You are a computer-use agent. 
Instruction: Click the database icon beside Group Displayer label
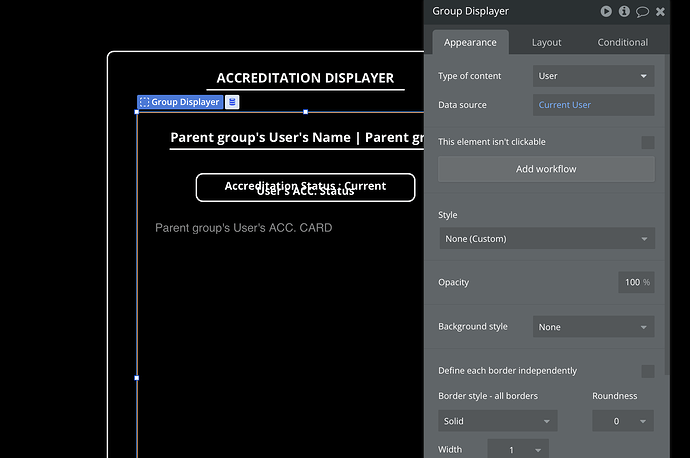click(x=232, y=102)
